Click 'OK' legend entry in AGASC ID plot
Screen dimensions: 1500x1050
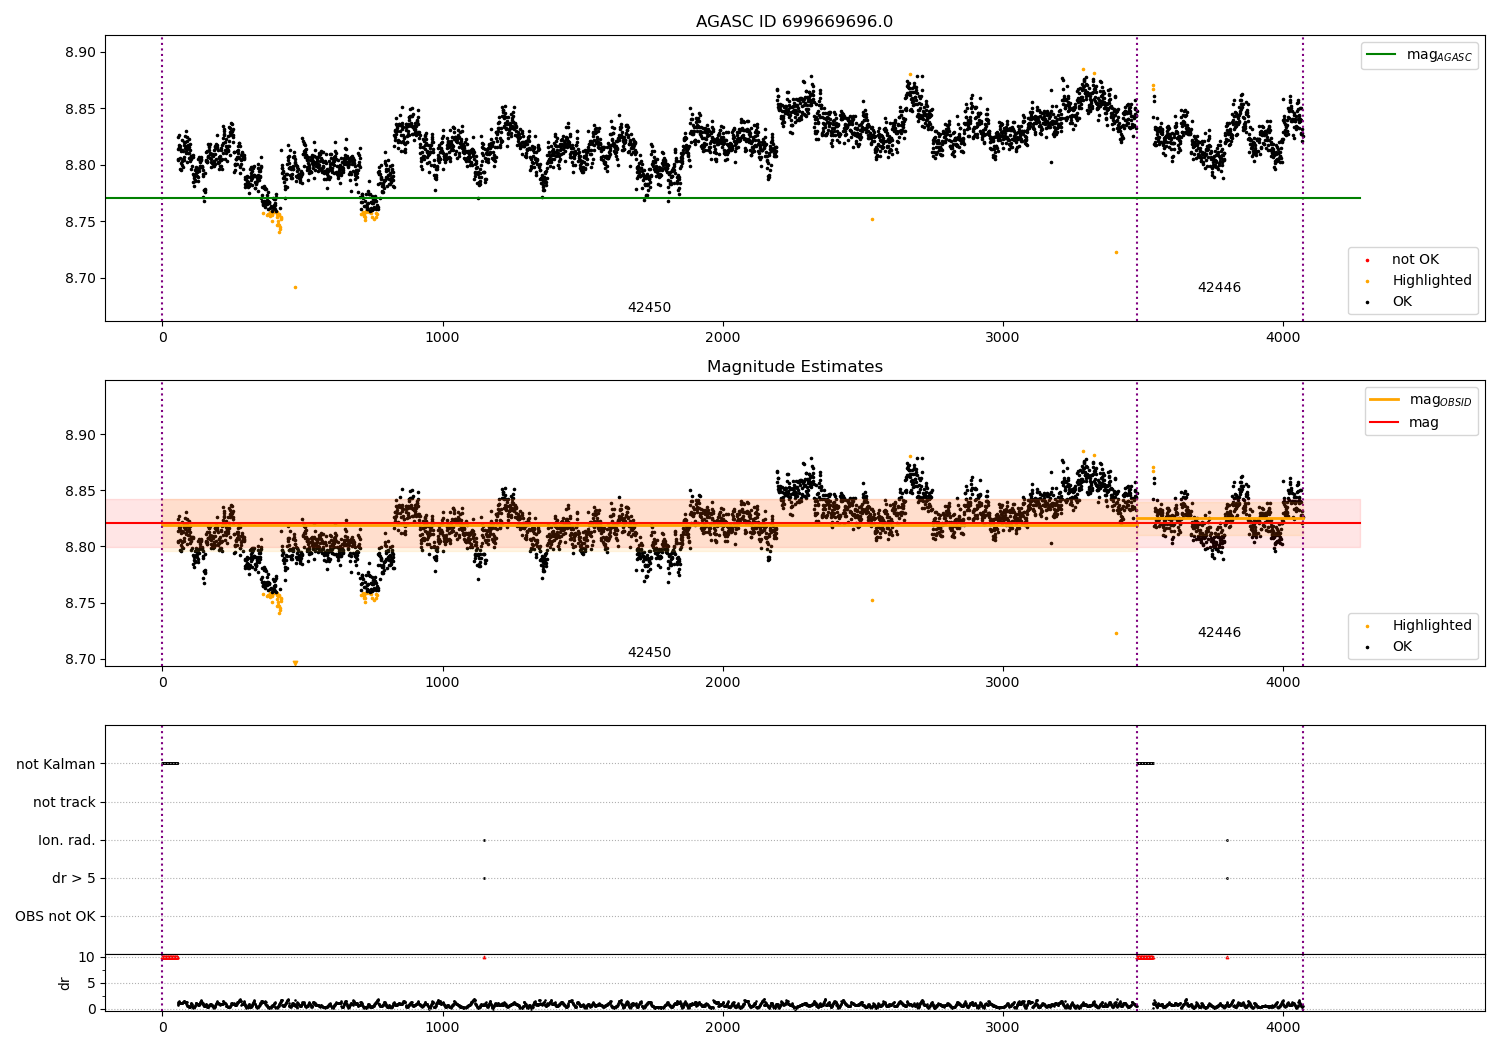(x=1390, y=302)
